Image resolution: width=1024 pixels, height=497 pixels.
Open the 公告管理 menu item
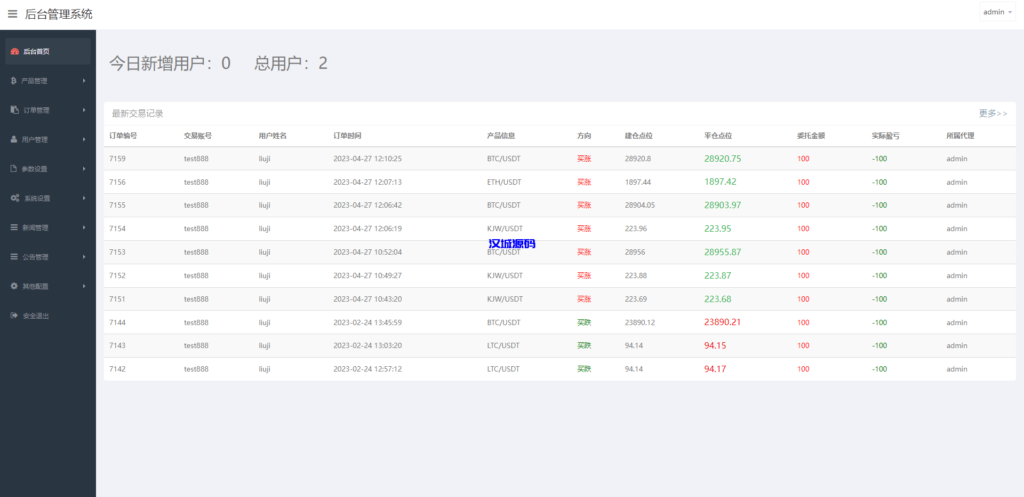pos(36,257)
